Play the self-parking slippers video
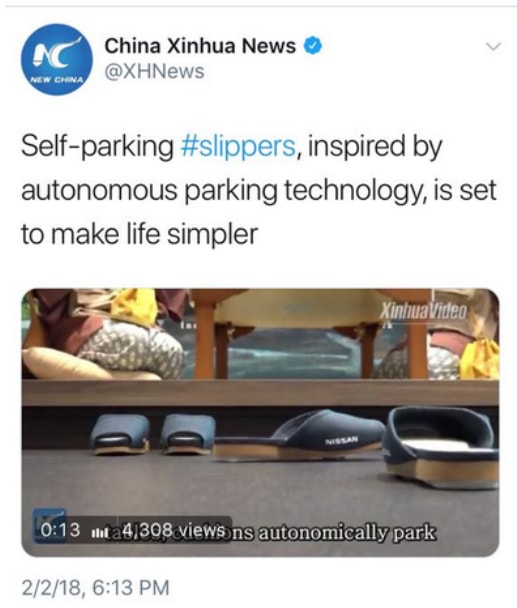 coord(260,422)
